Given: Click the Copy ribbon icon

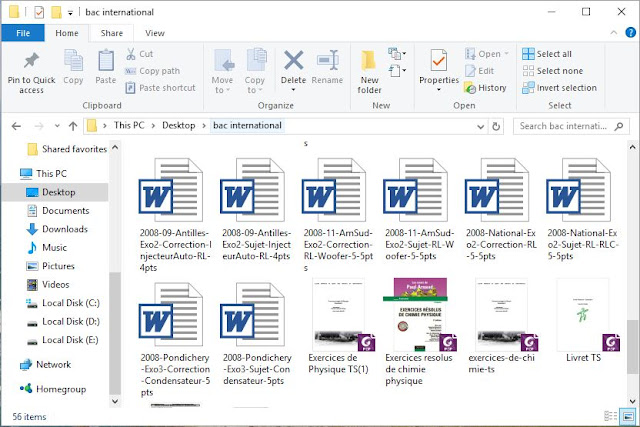Looking at the screenshot, I should click(x=73, y=61).
